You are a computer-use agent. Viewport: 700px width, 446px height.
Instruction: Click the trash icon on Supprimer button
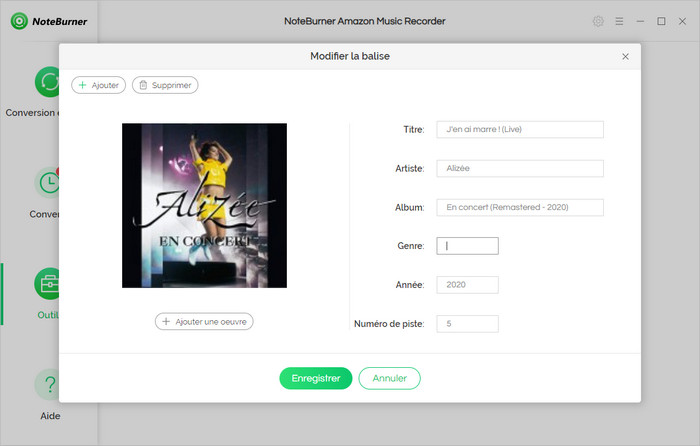coord(143,85)
